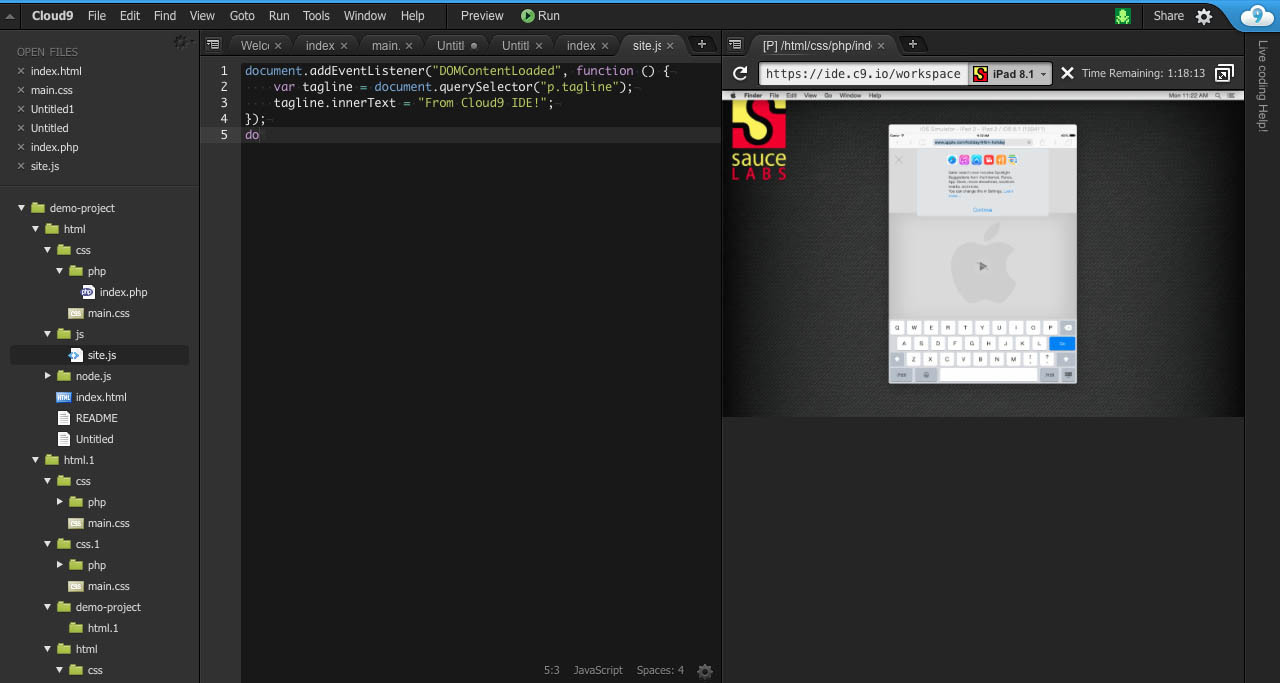Click the Preview button
The image size is (1280, 683).
coord(482,16)
